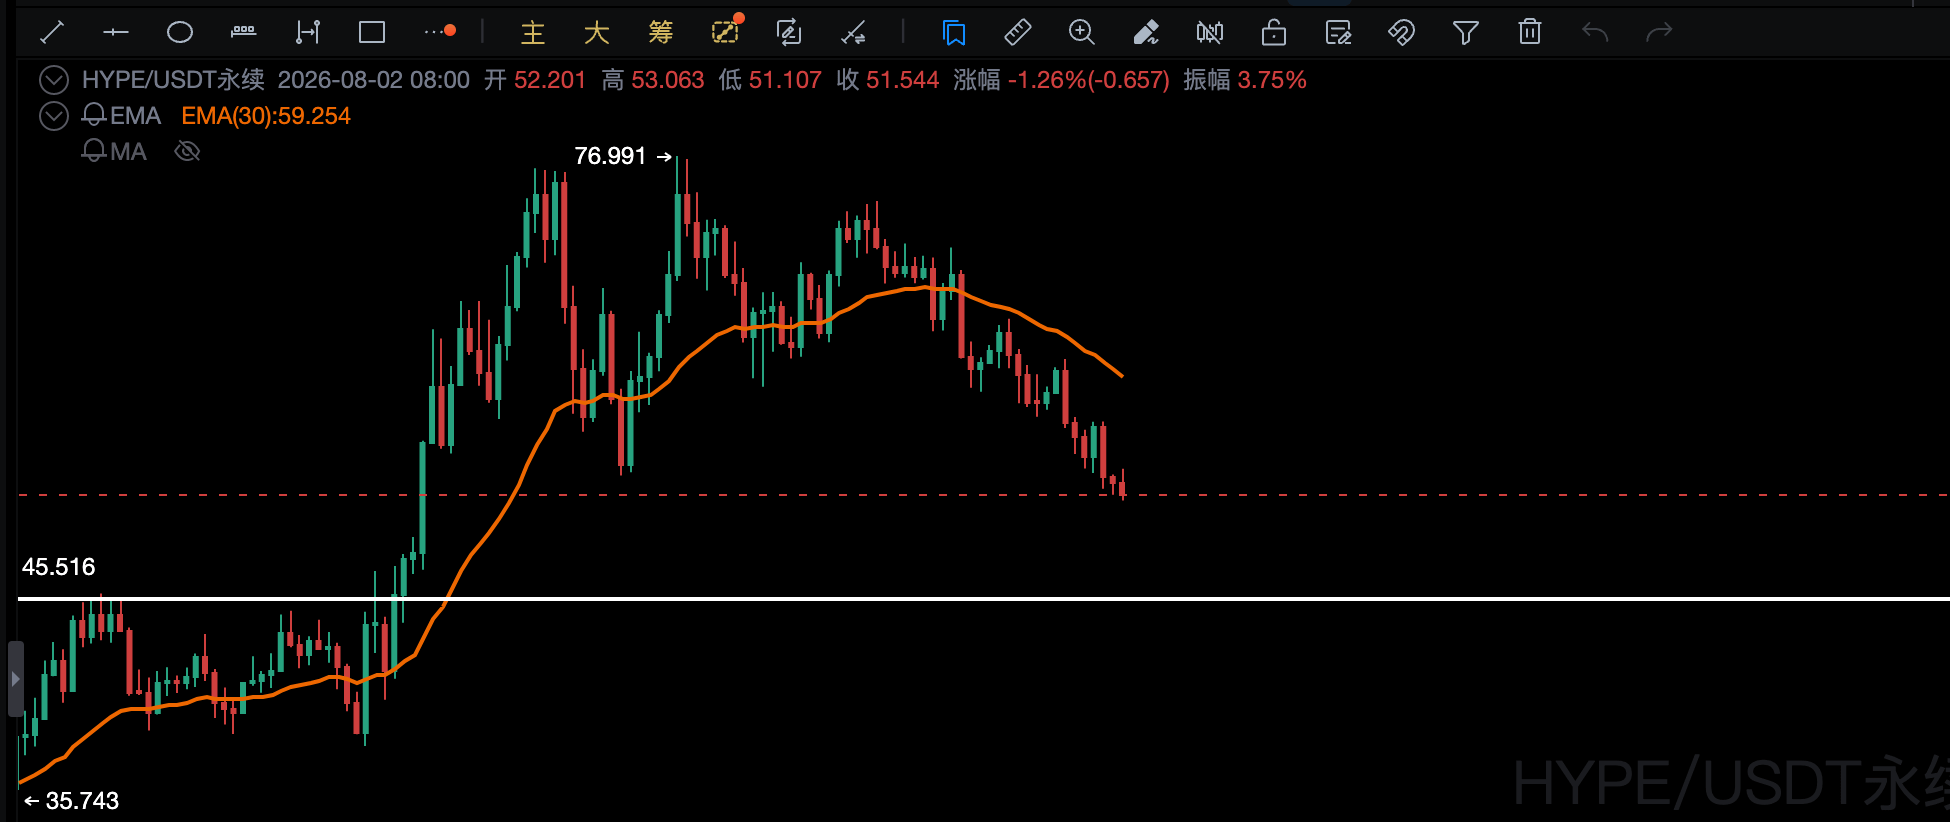Viewport: 1950px width, 822px height.
Task: Select the ellipse drawing tool
Action: (180, 33)
